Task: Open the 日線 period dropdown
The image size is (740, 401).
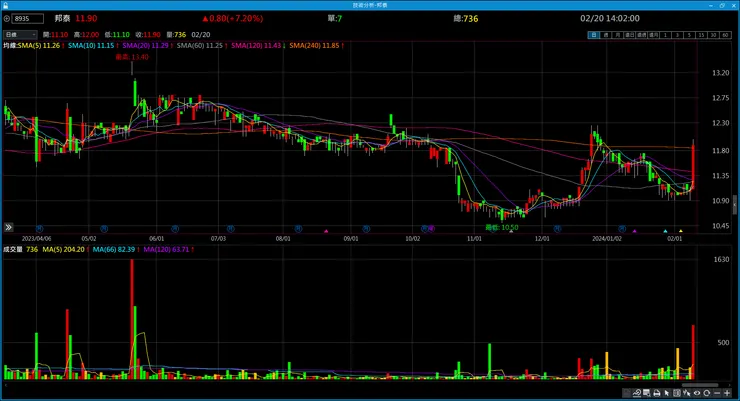Action: pyautogui.click(x=20, y=34)
